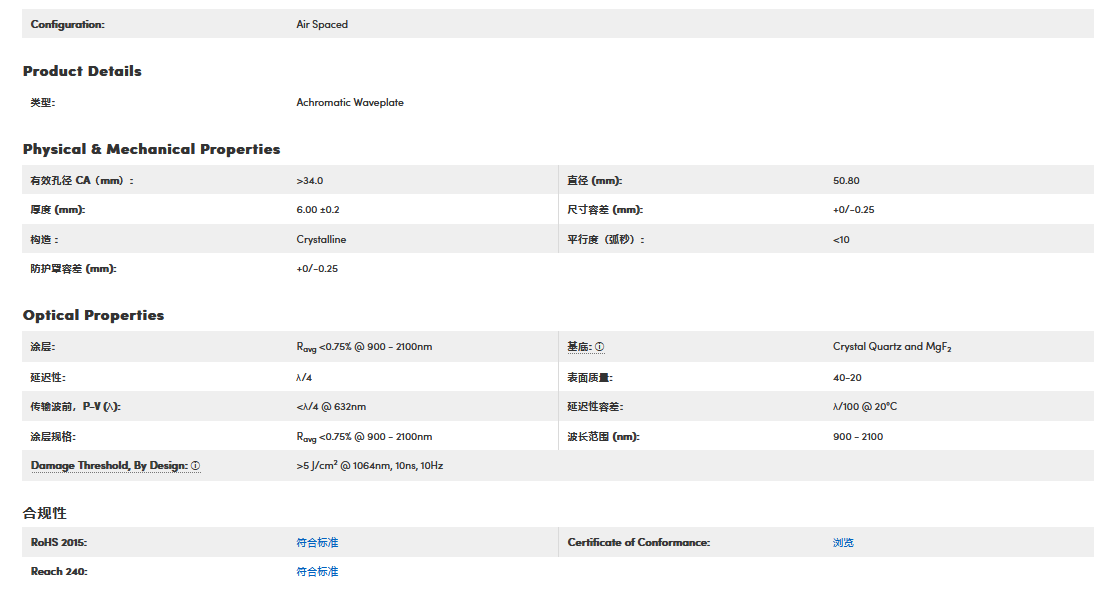Click the 涂层规格 label
Image resolution: width=1101 pixels, height=603 pixels.
tap(53, 437)
